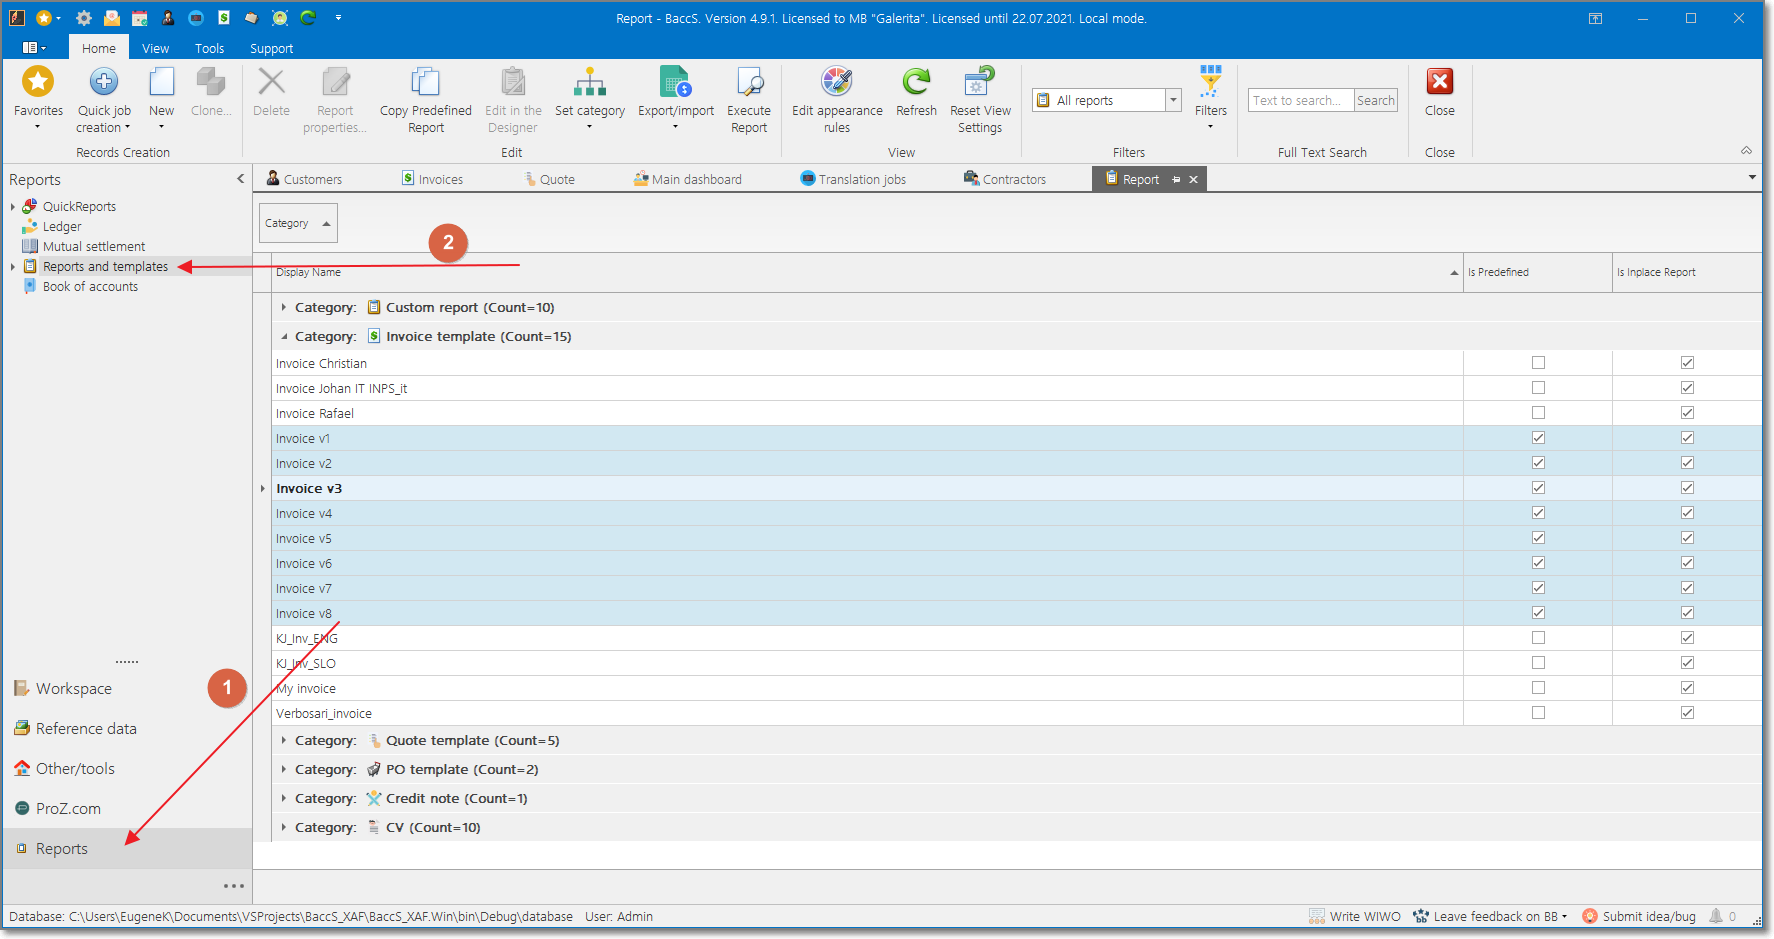Toggle Is Predefined for KJ_Inv_ENG
Image resolution: width=1774 pixels, height=939 pixels.
pyautogui.click(x=1538, y=638)
